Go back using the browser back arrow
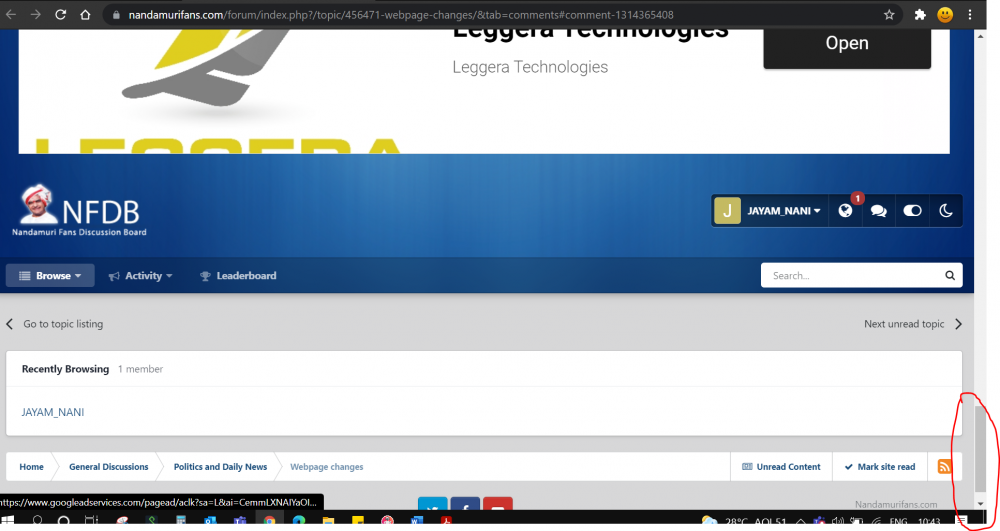 [11, 15]
